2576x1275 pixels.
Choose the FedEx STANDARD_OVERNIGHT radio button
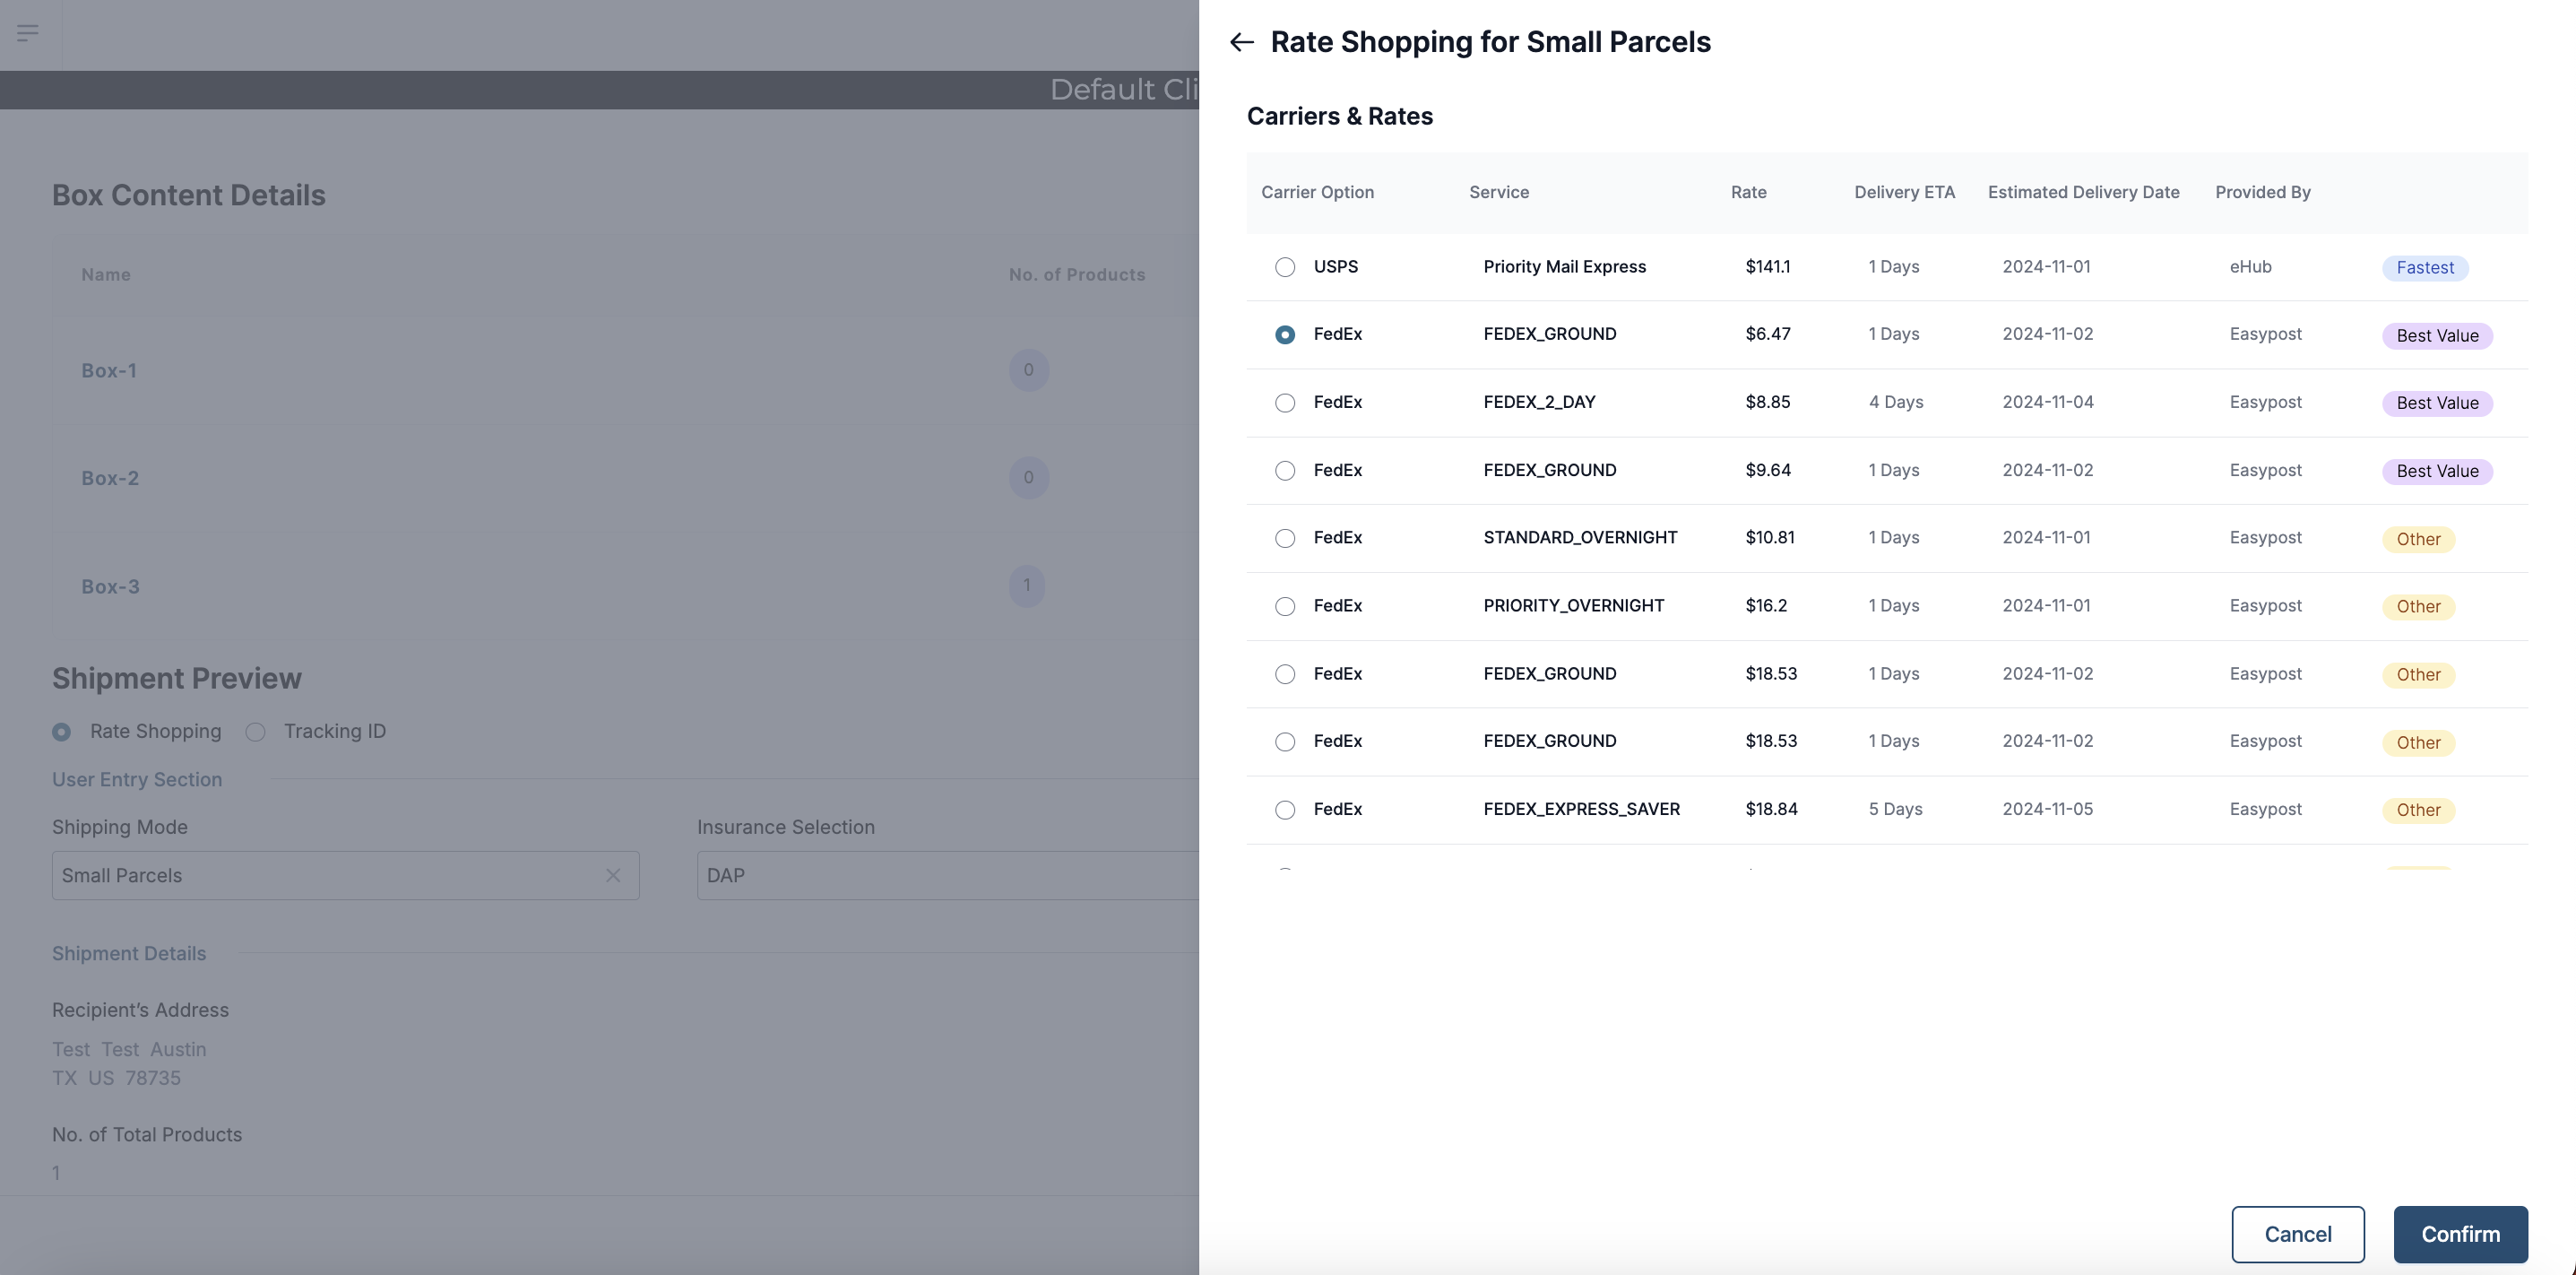tap(1285, 538)
